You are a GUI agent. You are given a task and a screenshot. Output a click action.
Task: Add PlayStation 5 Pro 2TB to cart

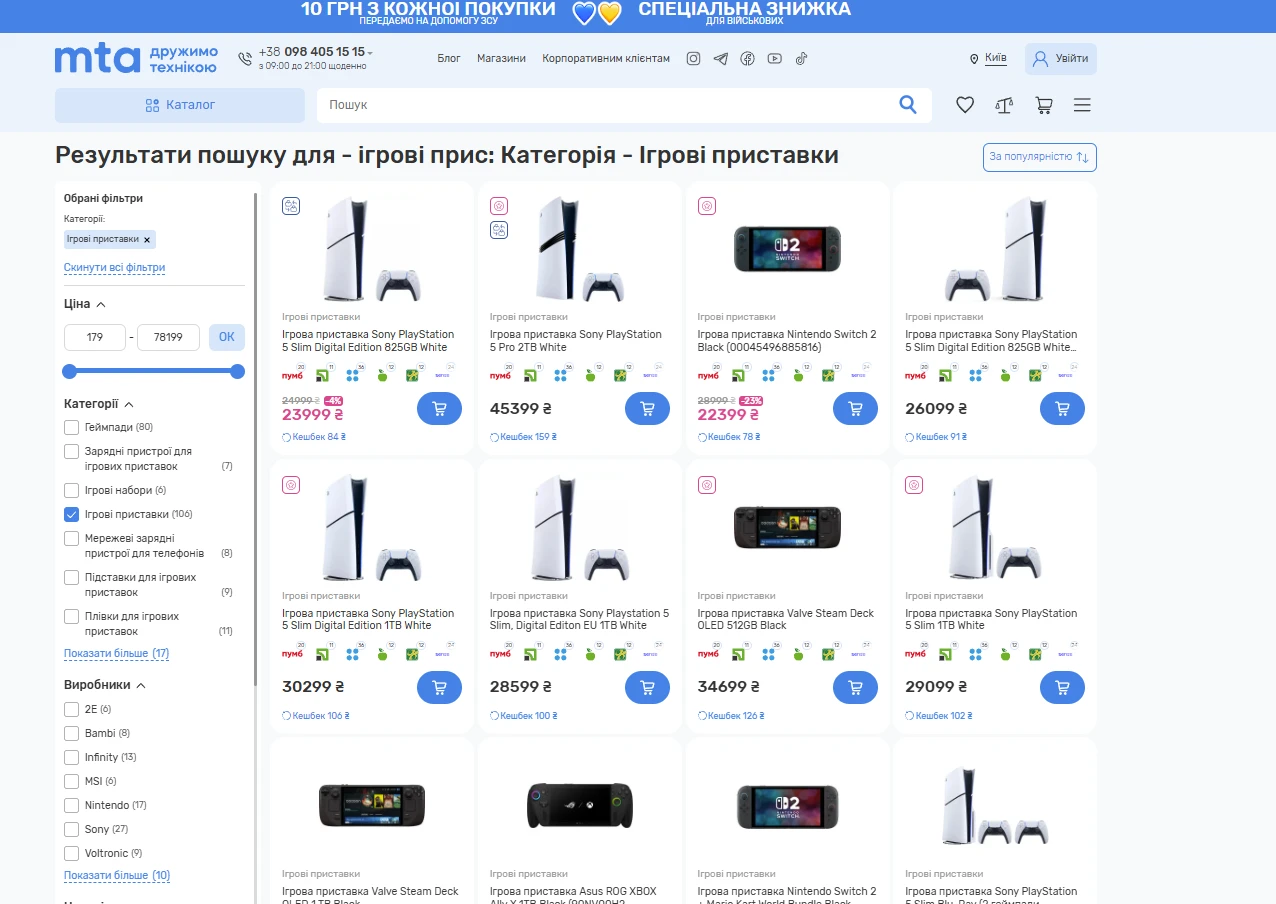647,408
